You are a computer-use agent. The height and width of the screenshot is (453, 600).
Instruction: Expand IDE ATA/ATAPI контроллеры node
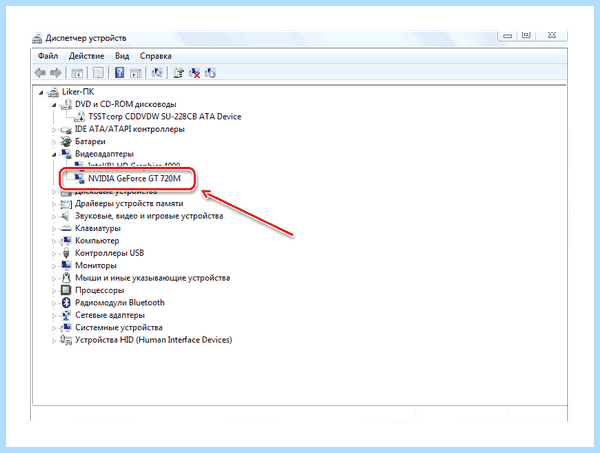coord(54,130)
